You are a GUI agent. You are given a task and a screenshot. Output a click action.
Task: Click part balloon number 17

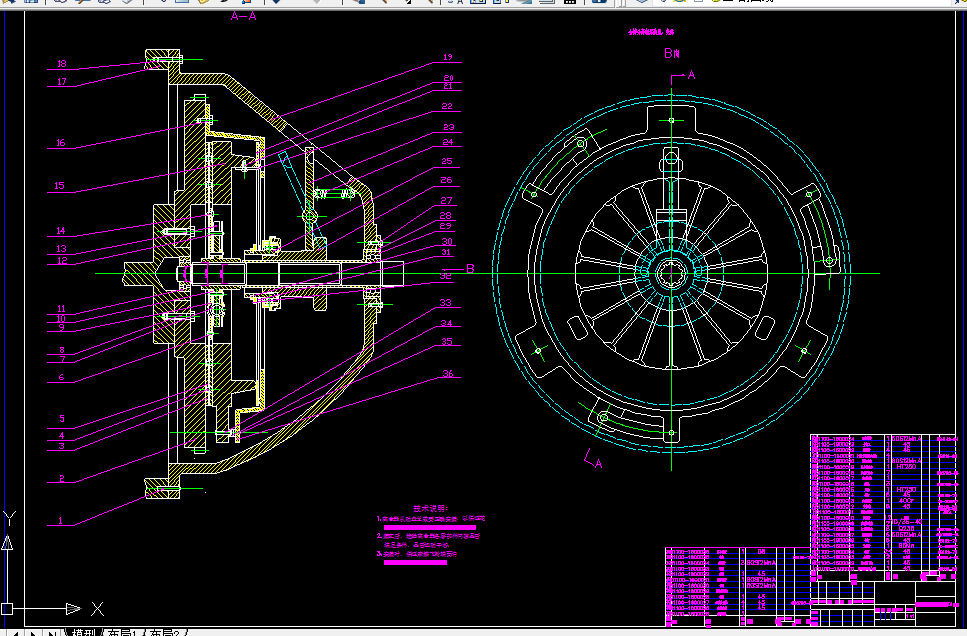click(x=62, y=81)
